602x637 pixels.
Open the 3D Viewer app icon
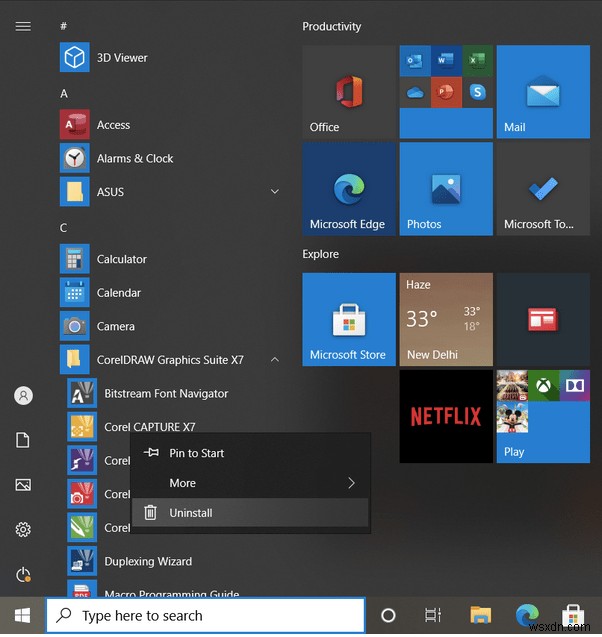(x=74, y=57)
